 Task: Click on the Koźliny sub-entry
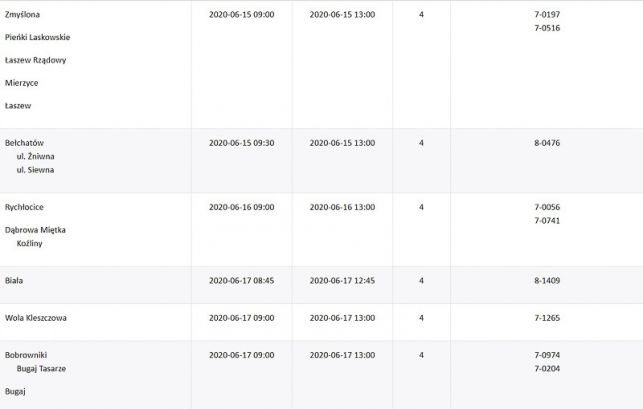pos(31,243)
